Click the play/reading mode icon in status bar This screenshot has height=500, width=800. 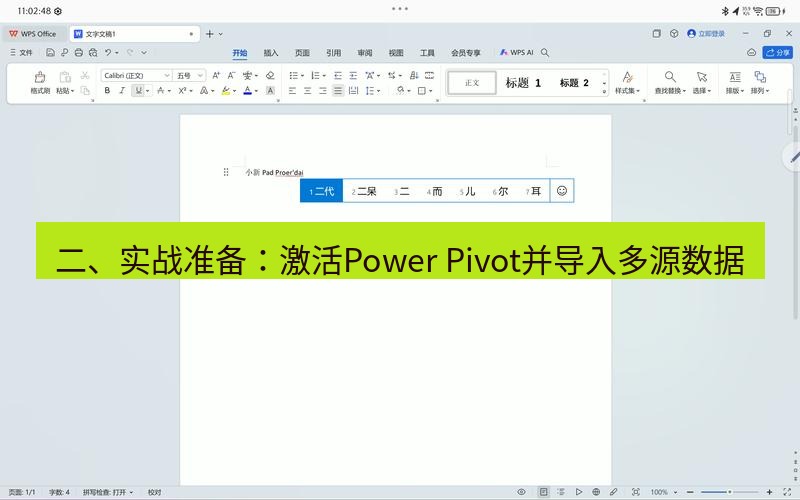(x=579, y=492)
